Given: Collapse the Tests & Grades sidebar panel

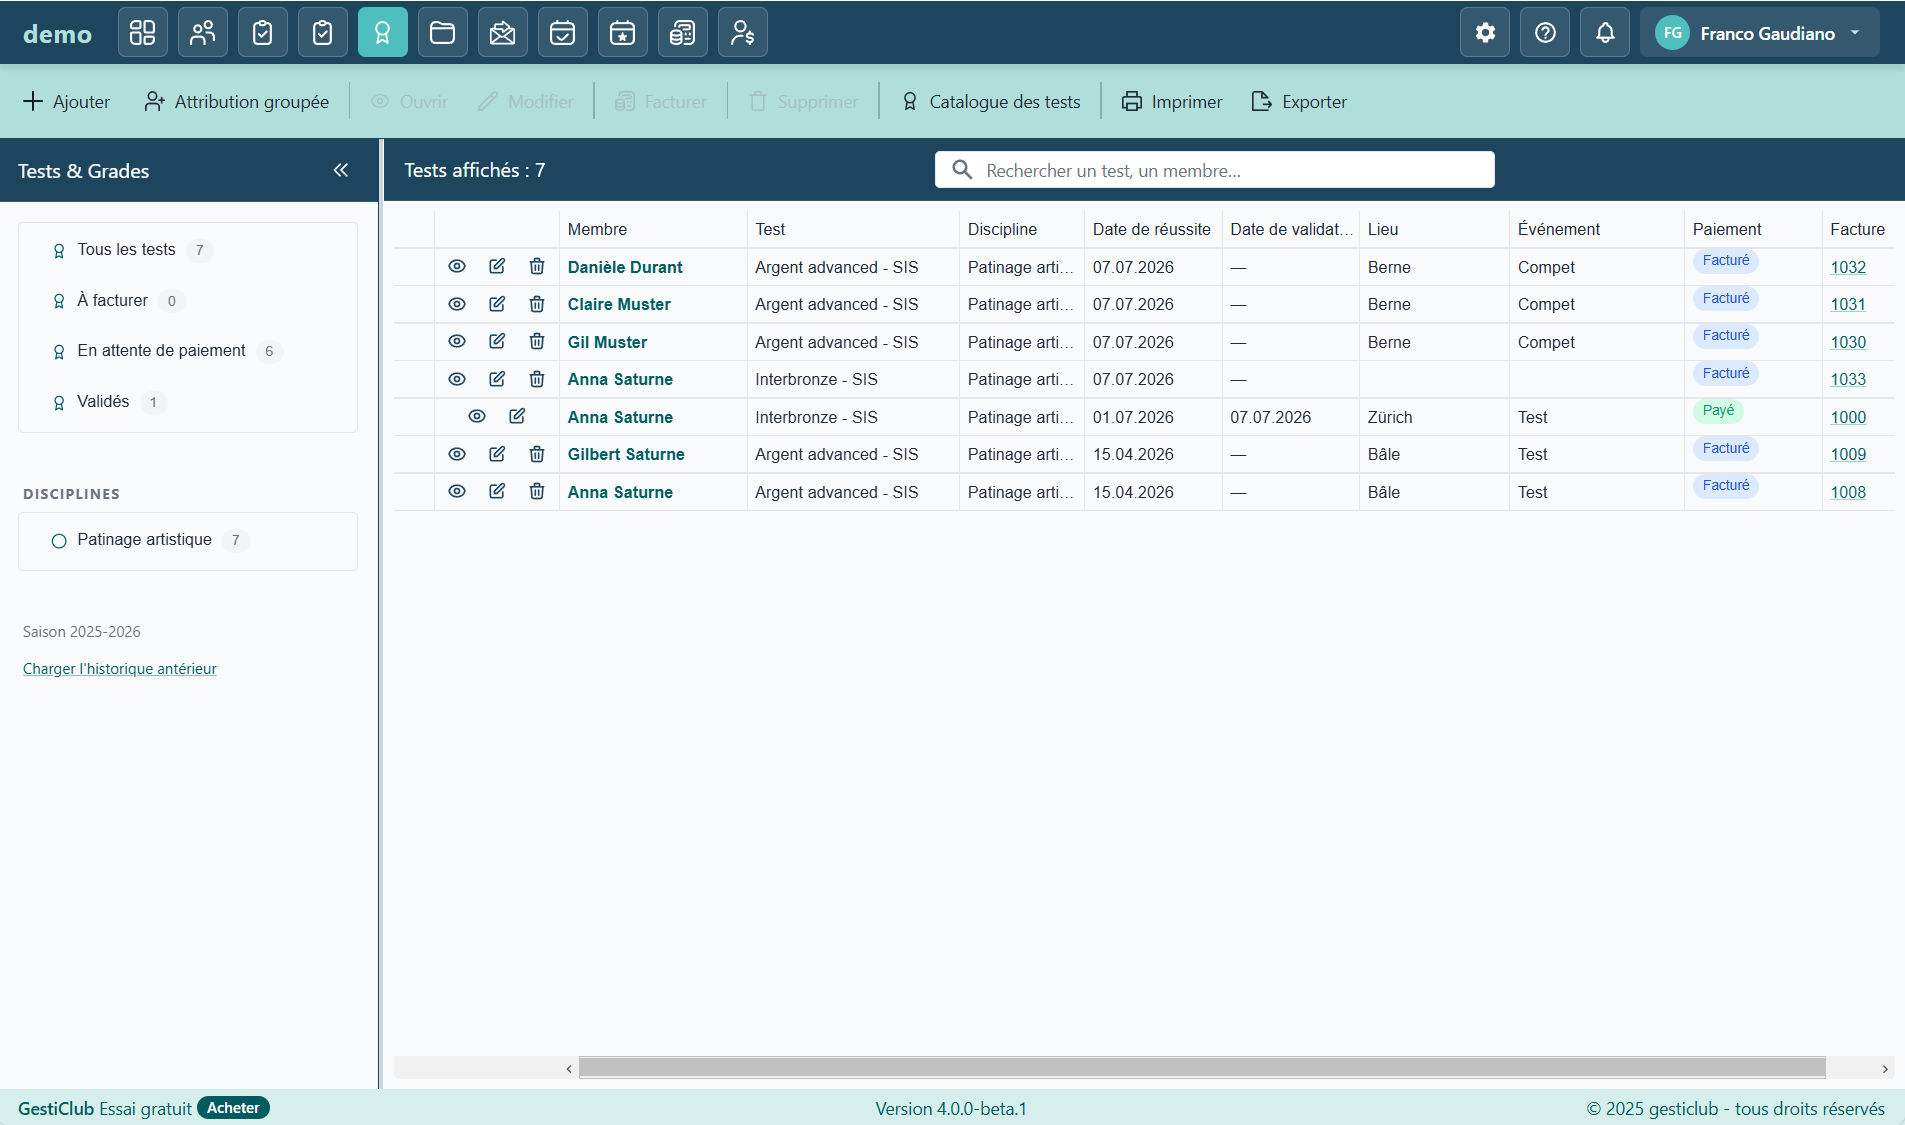Looking at the screenshot, I should (341, 170).
